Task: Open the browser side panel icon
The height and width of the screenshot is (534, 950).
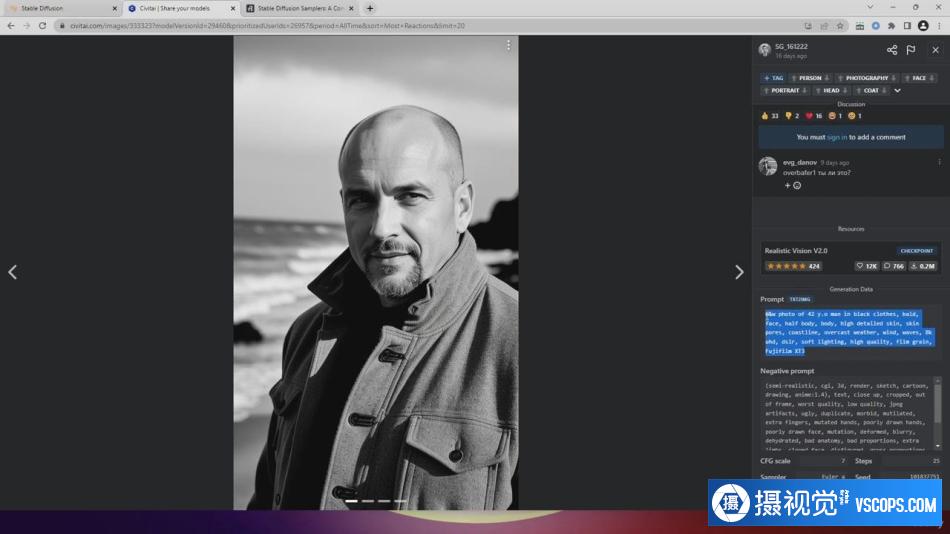Action: click(907, 26)
